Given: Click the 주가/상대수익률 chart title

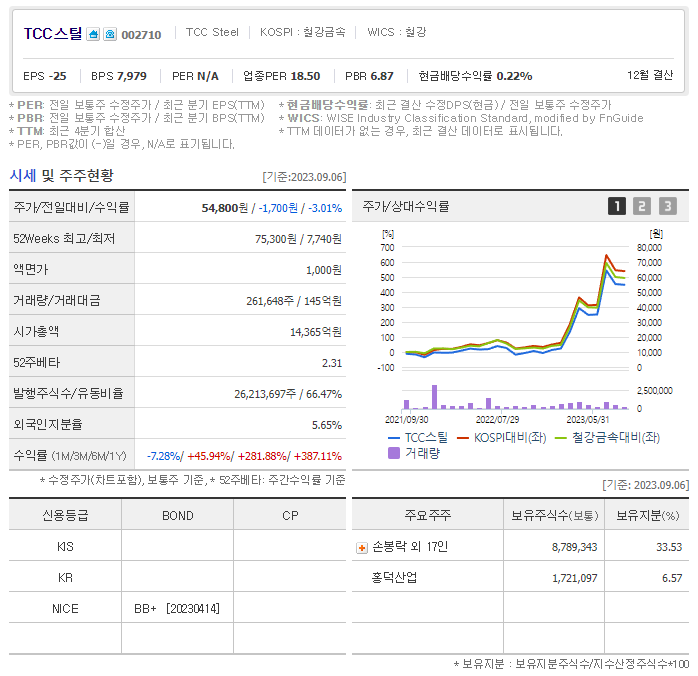Looking at the screenshot, I should point(406,206).
